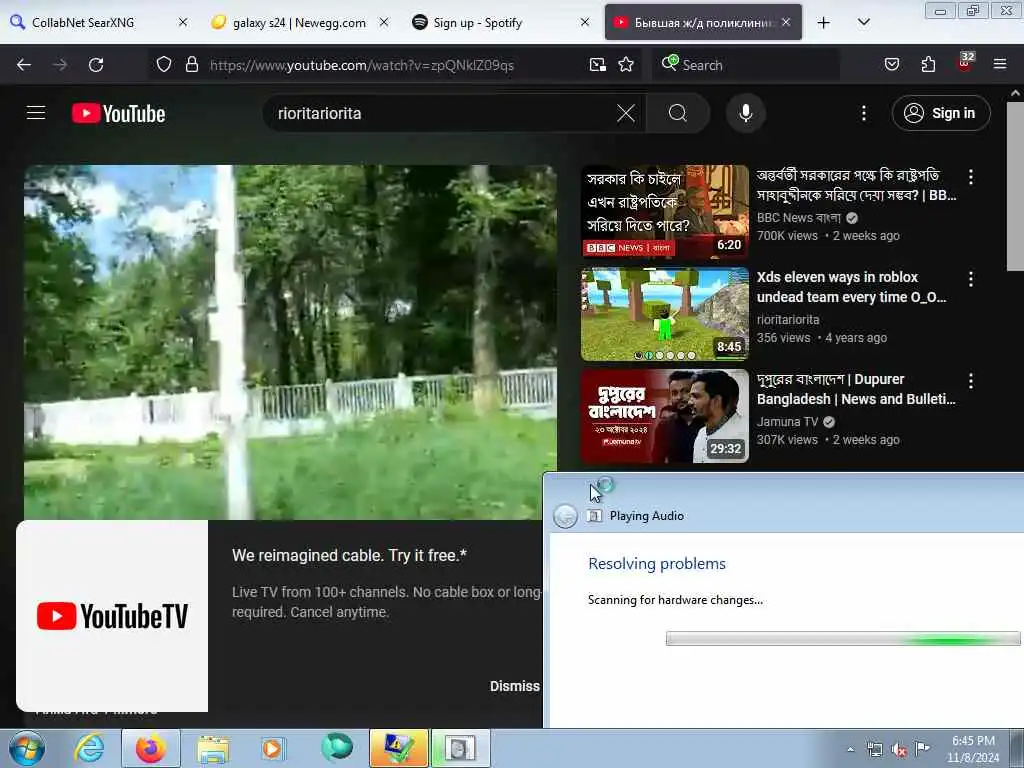Close the Sign up - Spotify tab
Screen dimensions: 1024x768
[x=584, y=22]
